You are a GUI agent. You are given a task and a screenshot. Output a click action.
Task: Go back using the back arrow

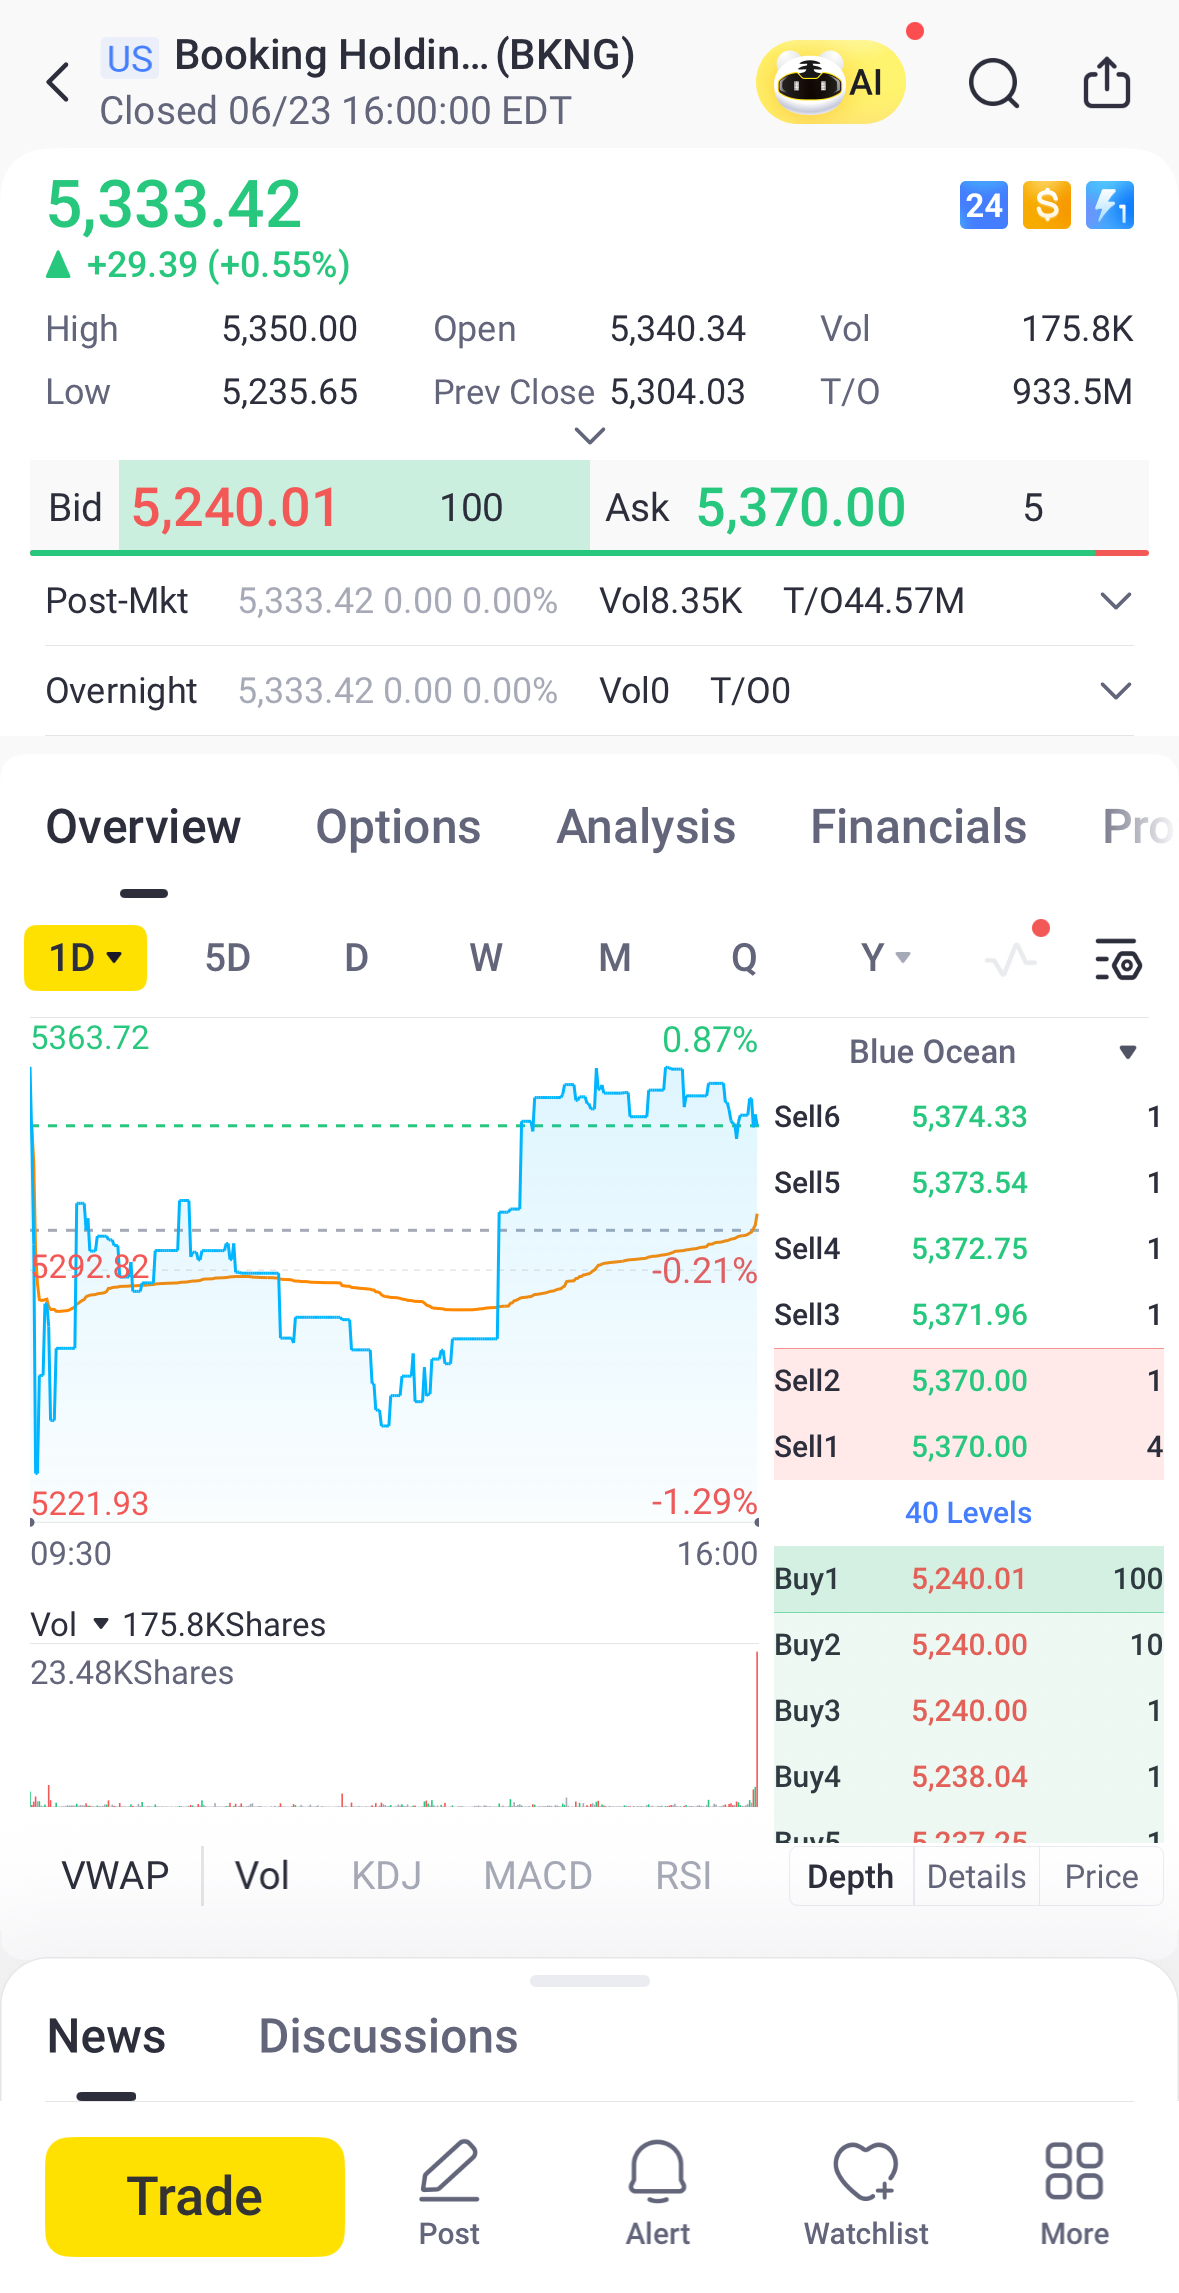coord(58,83)
